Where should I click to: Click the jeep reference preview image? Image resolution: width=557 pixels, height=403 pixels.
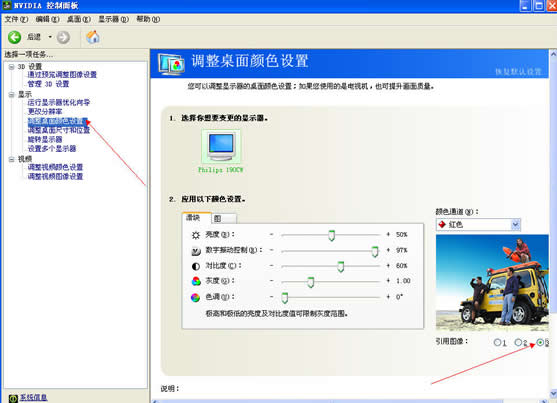coord(492,283)
